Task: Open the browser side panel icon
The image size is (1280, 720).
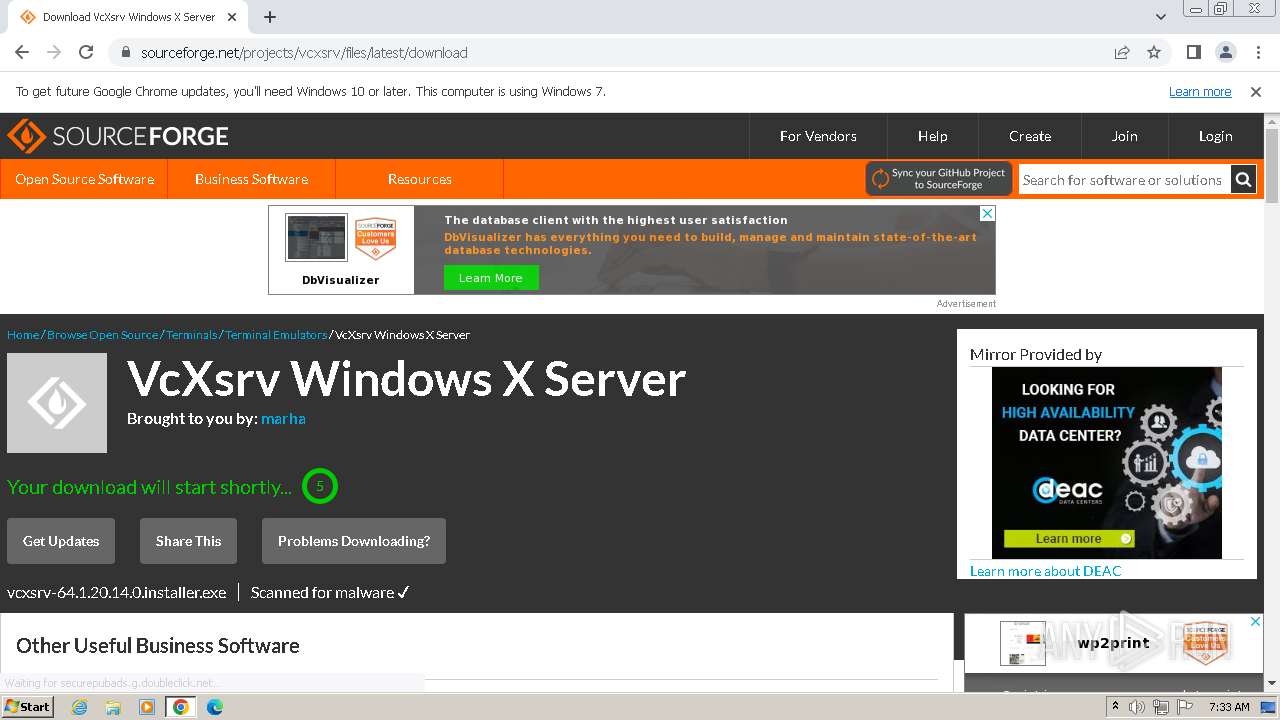Action: coord(1194,53)
